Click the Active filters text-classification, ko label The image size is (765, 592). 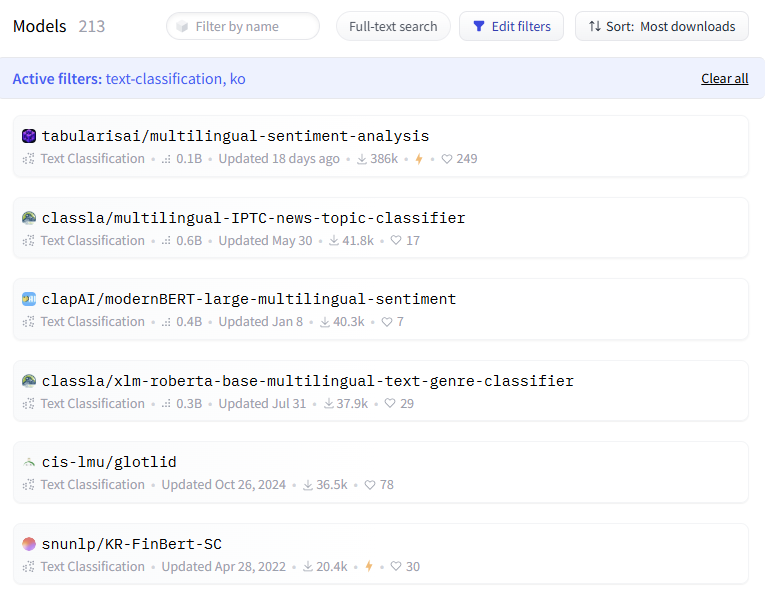click(x=129, y=79)
